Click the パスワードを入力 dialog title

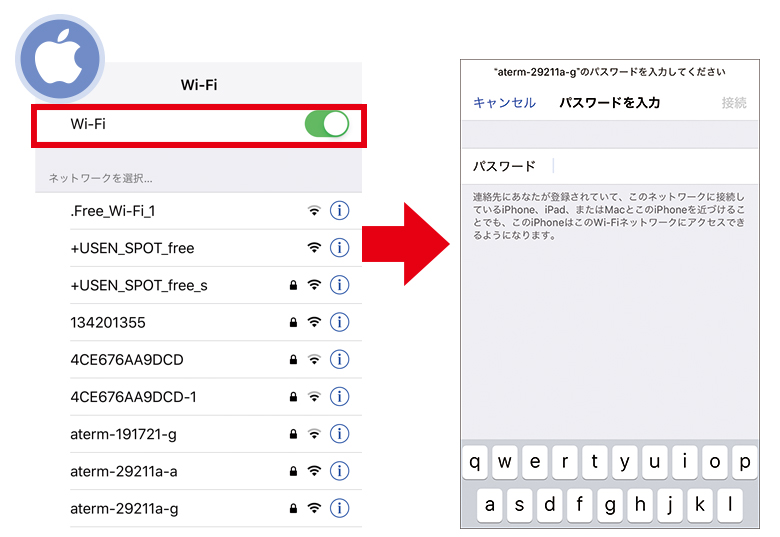[x=609, y=103]
